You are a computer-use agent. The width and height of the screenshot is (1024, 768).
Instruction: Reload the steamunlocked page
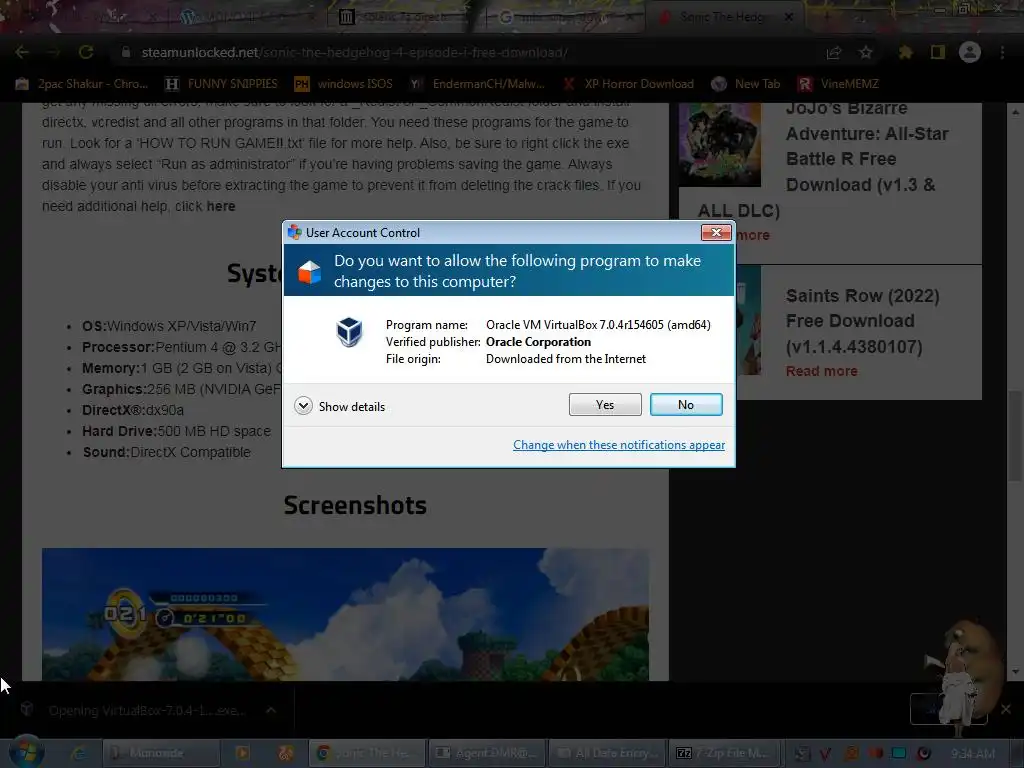[x=86, y=52]
